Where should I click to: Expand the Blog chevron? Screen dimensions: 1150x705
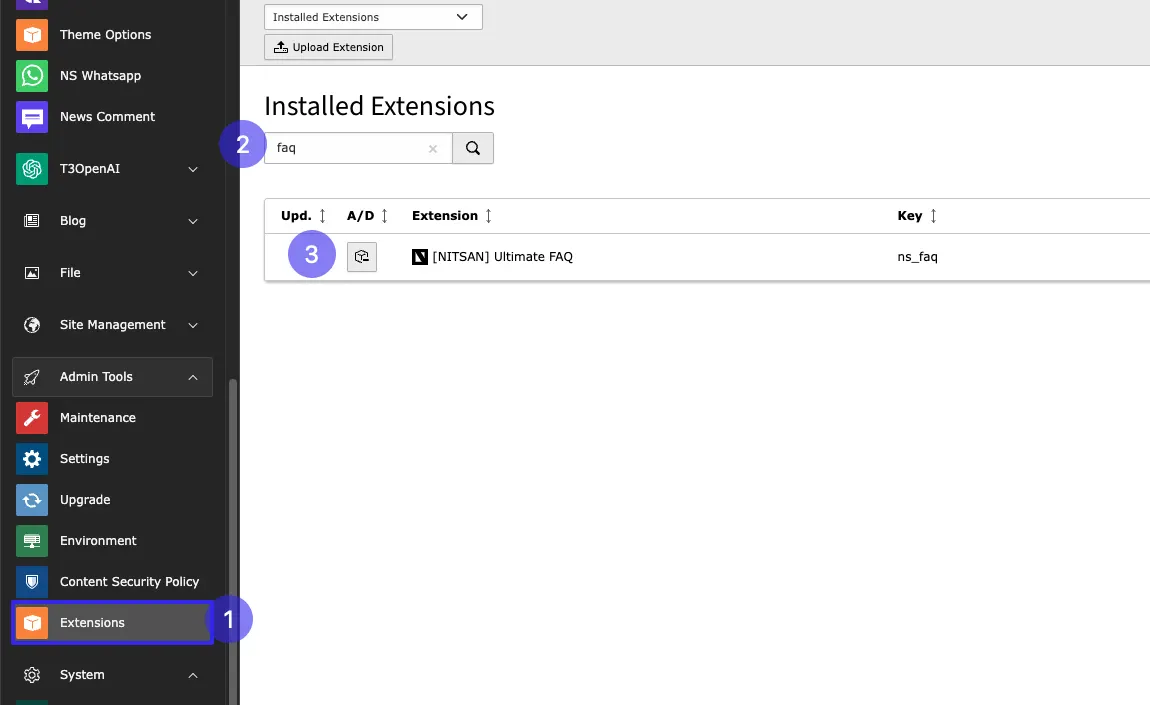tap(193, 222)
